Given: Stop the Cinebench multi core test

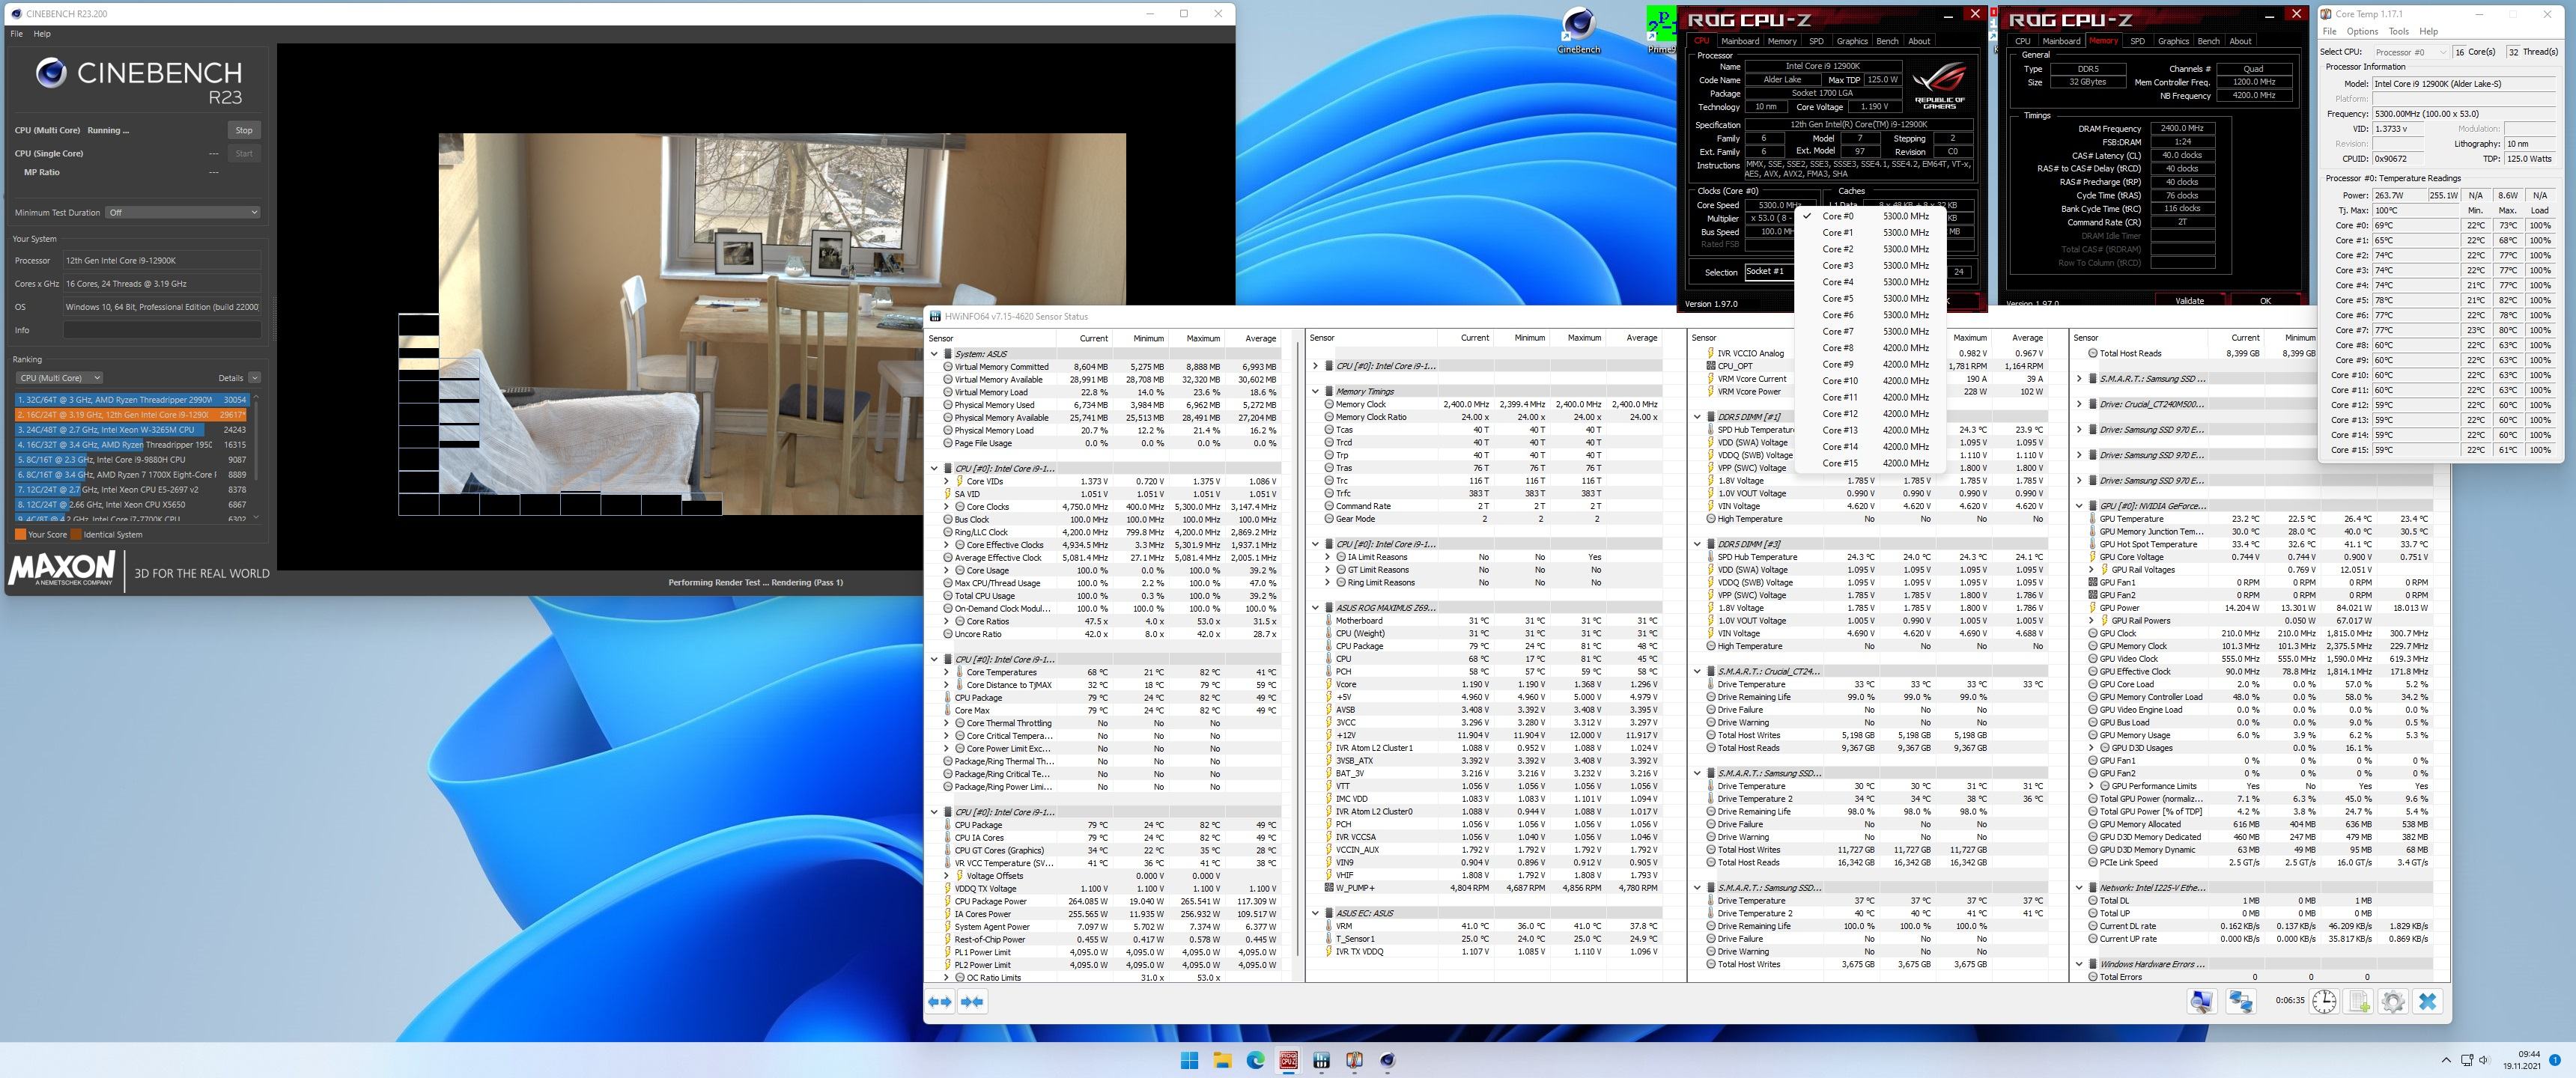Looking at the screenshot, I should 243,130.
